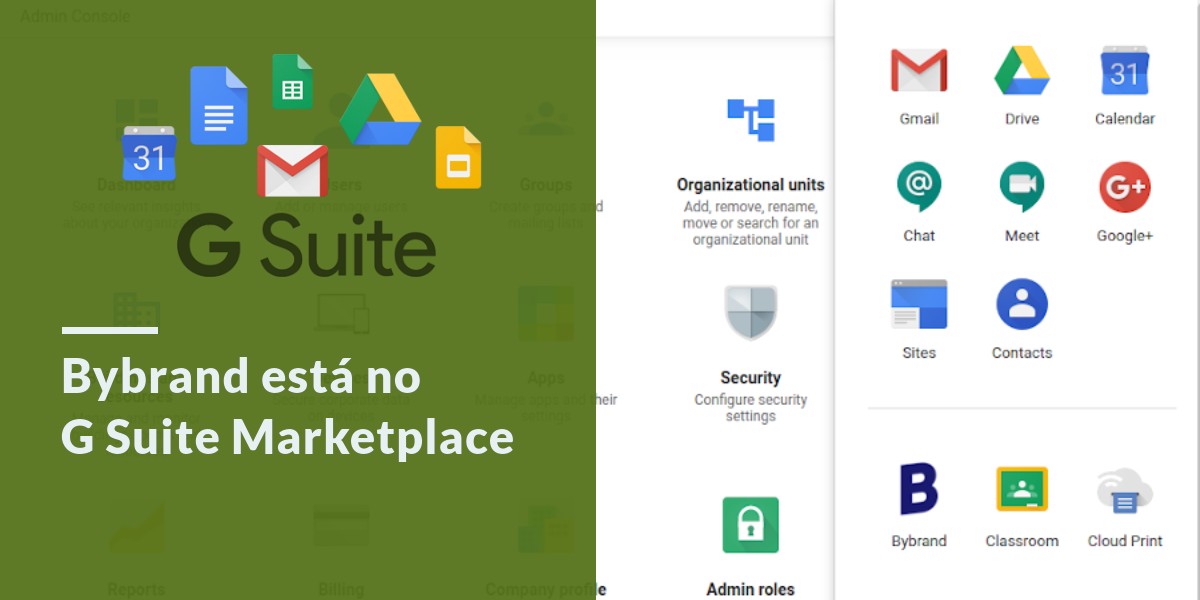The height and width of the screenshot is (600, 1200).
Task: Open the Google+ app icon
Action: [x=1124, y=187]
